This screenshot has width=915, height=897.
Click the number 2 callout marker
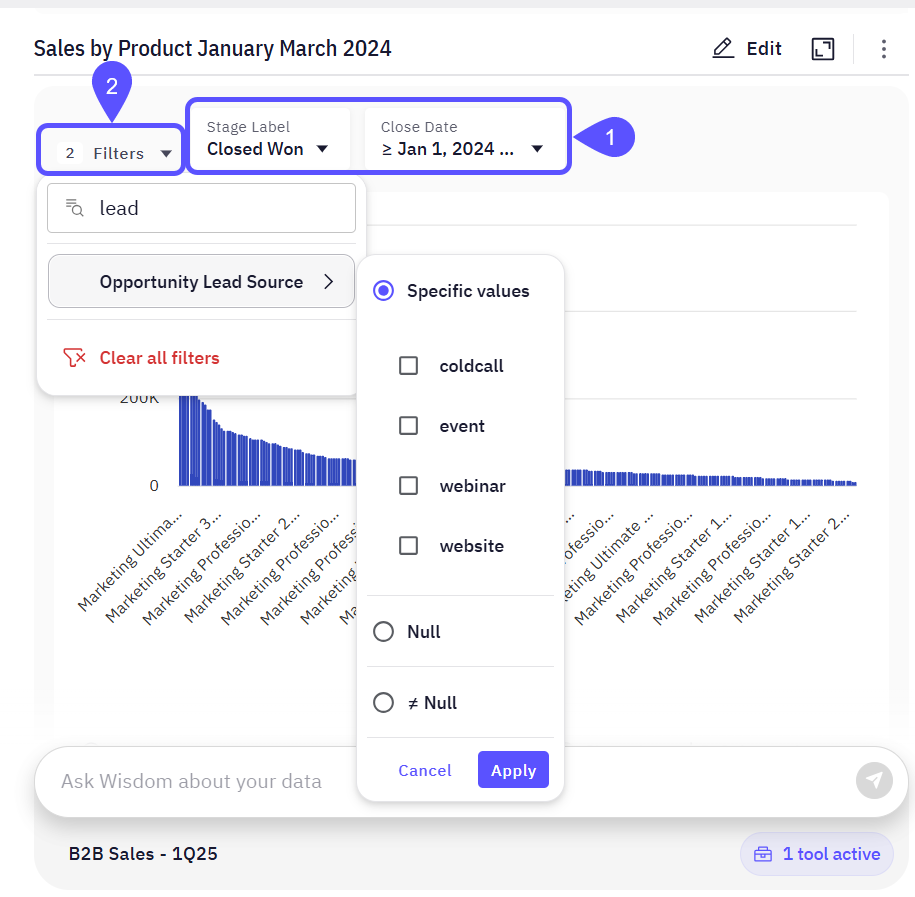click(x=112, y=88)
